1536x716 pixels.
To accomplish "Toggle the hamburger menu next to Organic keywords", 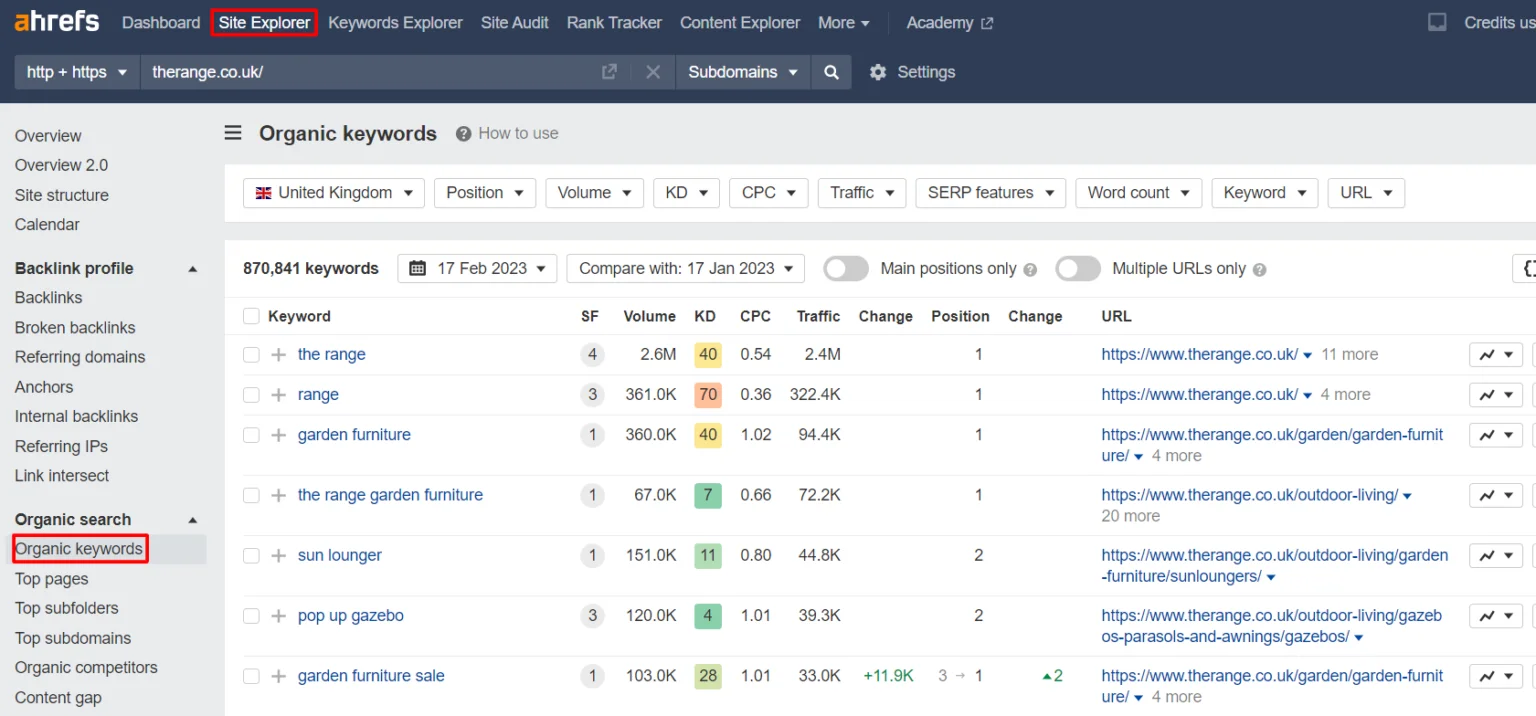I will point(233,133).
